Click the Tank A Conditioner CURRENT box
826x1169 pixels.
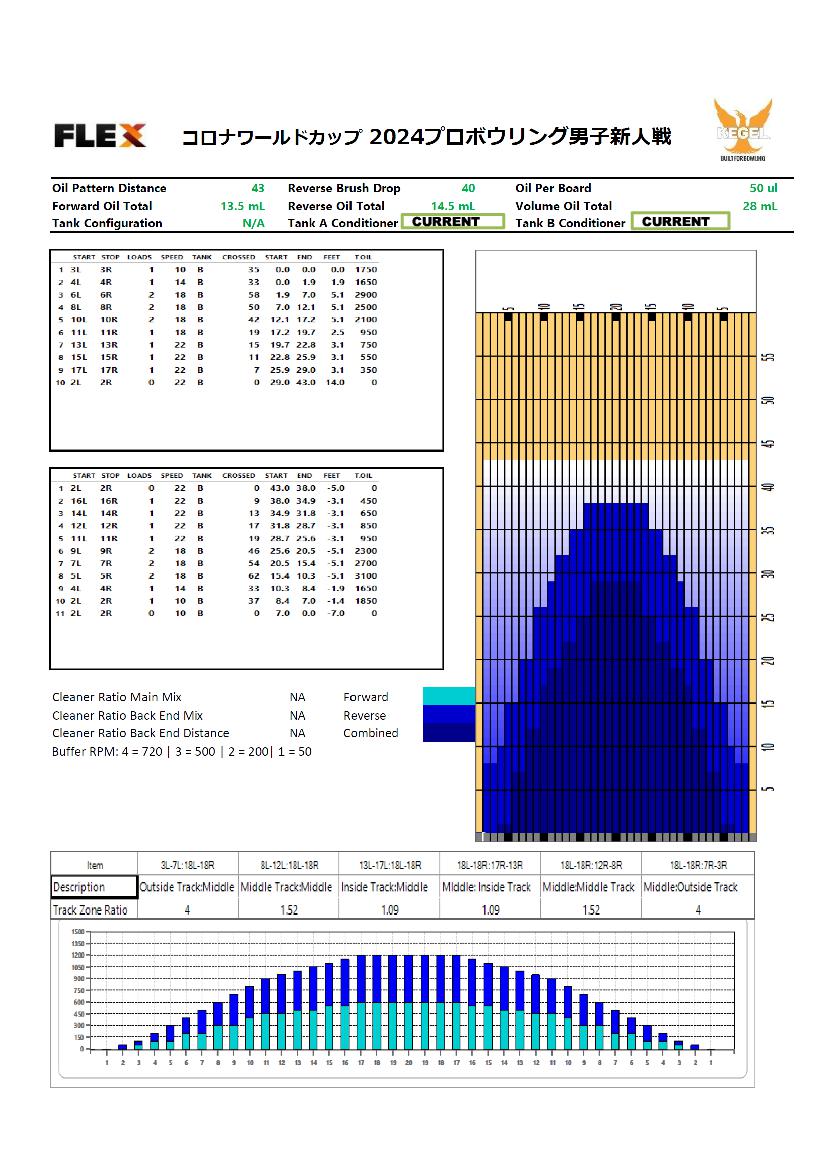click(453, 221)
